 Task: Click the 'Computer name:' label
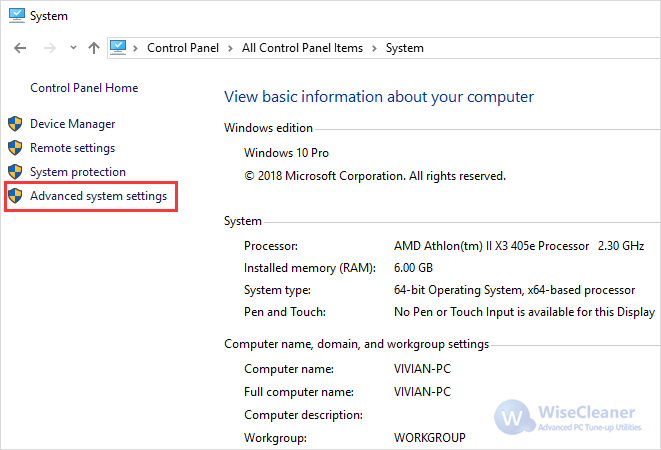pos(289,369)
